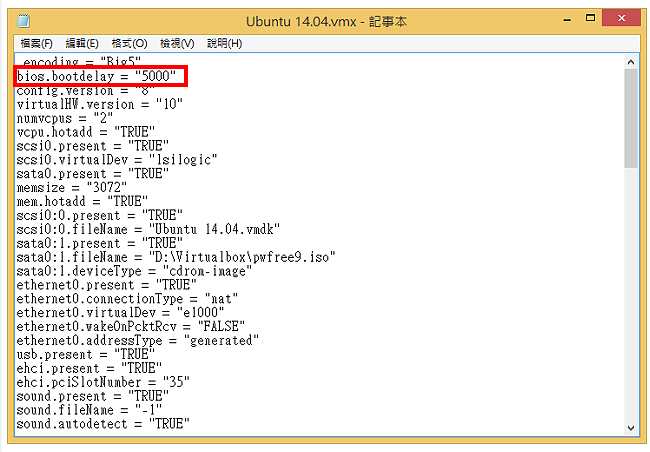The width and height of the screenshot is (650, 452).
Task: Open the 編輯(E) menu
Action: tap(82, 43)
